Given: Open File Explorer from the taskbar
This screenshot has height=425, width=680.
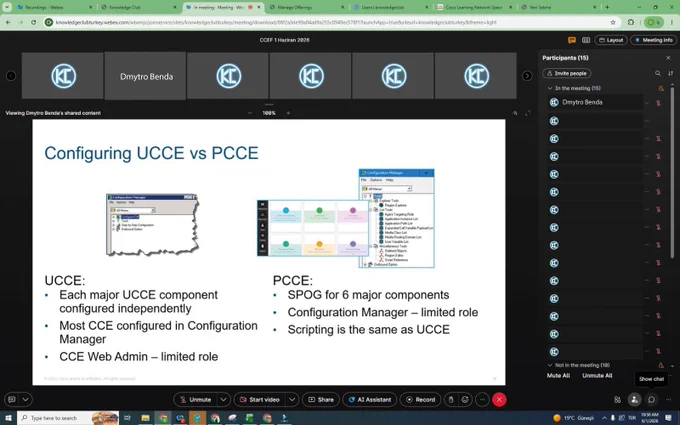Looking at the screenshot, I should (145, 418).
